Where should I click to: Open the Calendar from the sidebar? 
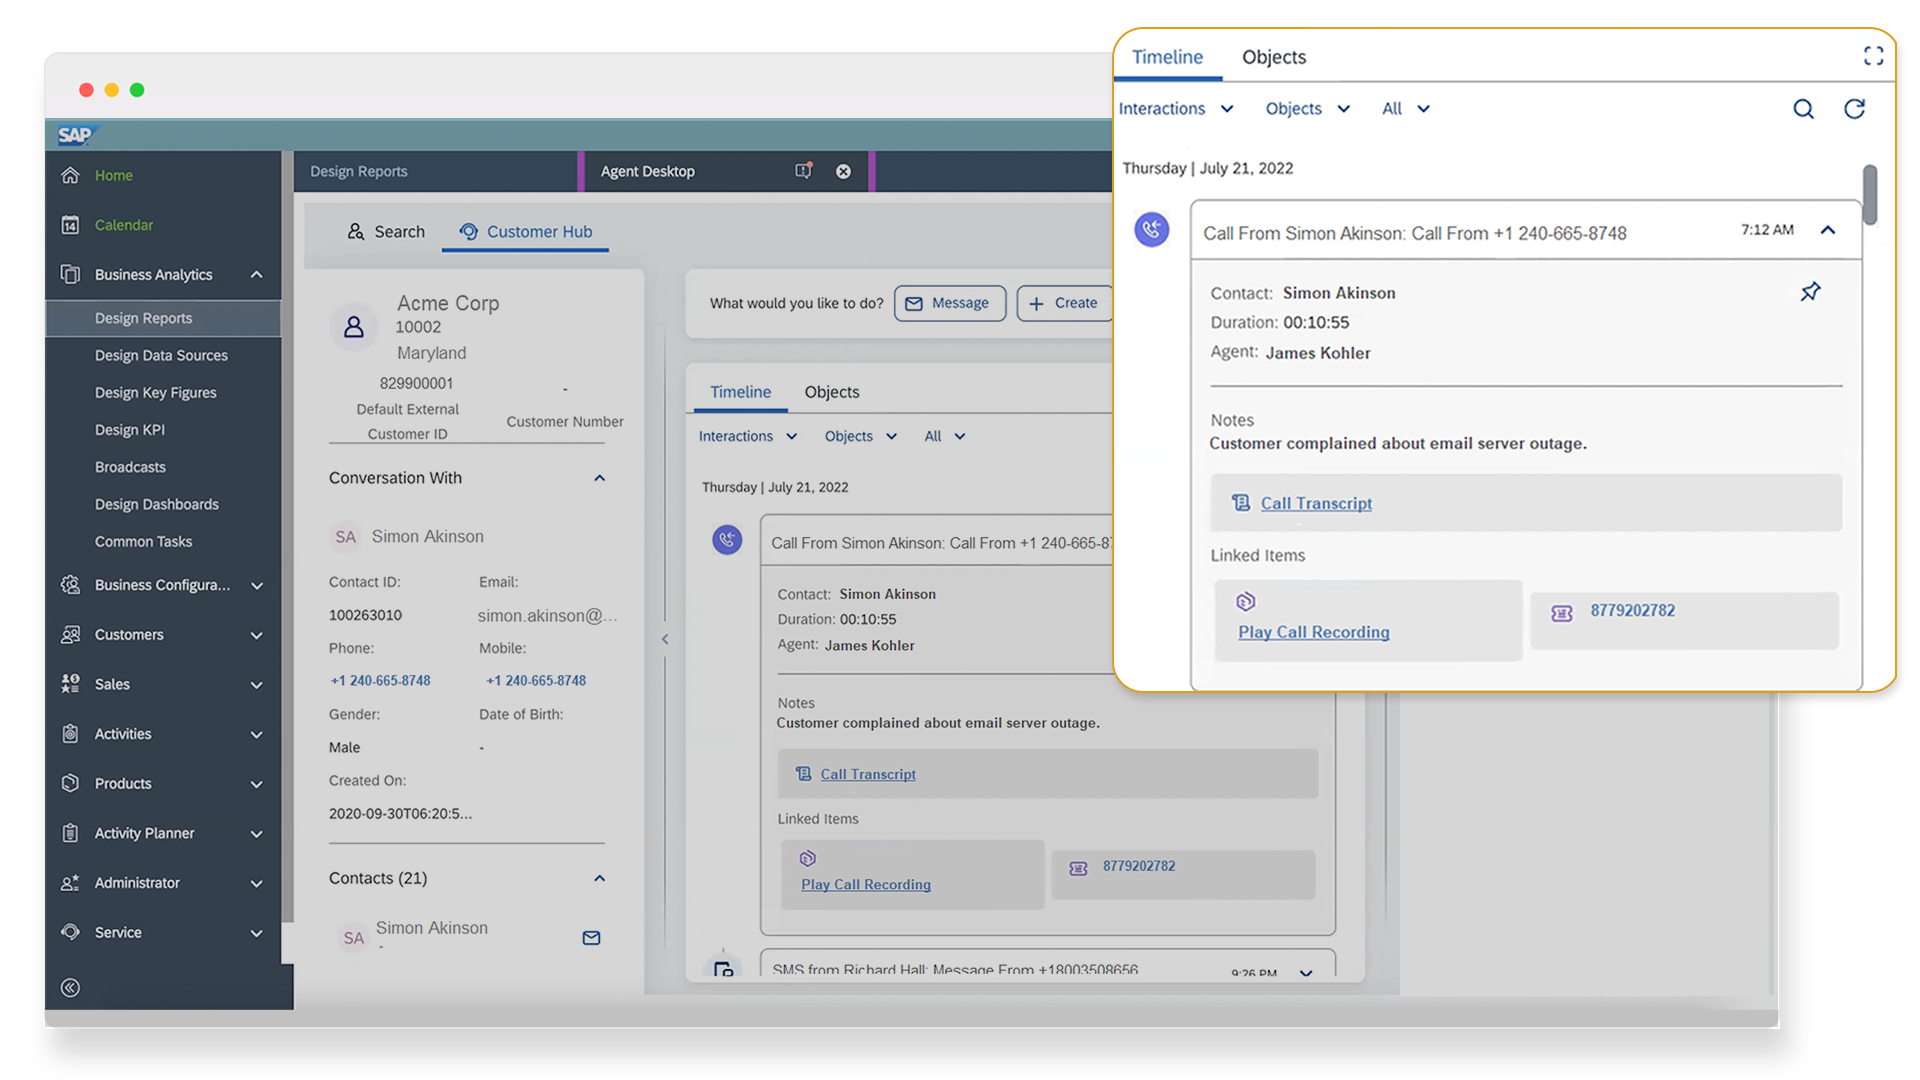124,225
